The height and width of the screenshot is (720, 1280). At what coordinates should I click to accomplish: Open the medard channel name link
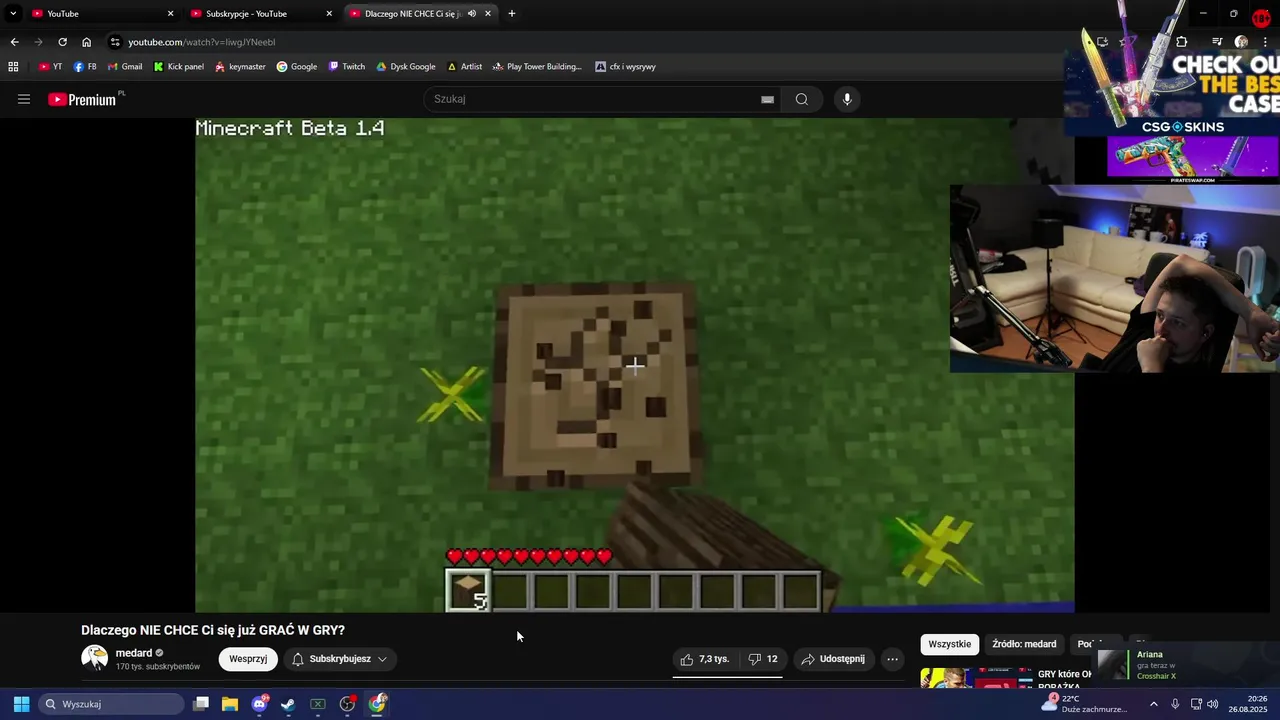pyautogui.click(x=134, y=653)
